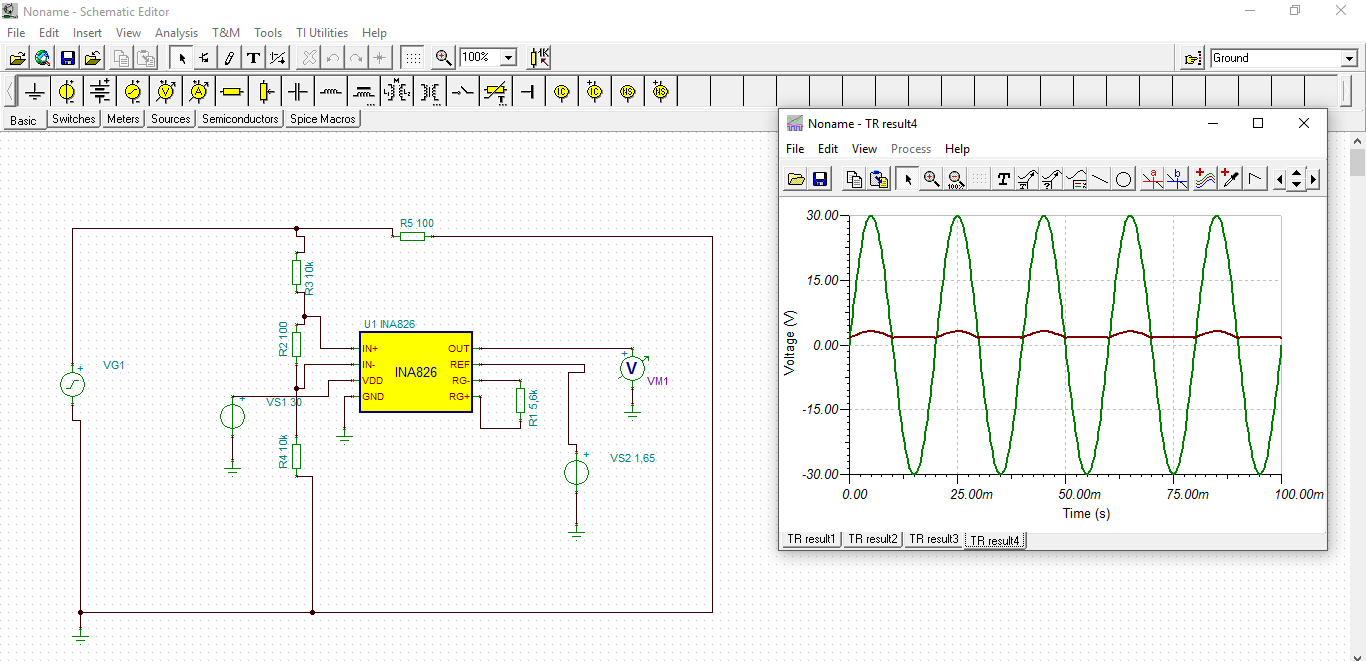
Task: Select the R5 100 resistor label
Action: (x=417, y=224)
